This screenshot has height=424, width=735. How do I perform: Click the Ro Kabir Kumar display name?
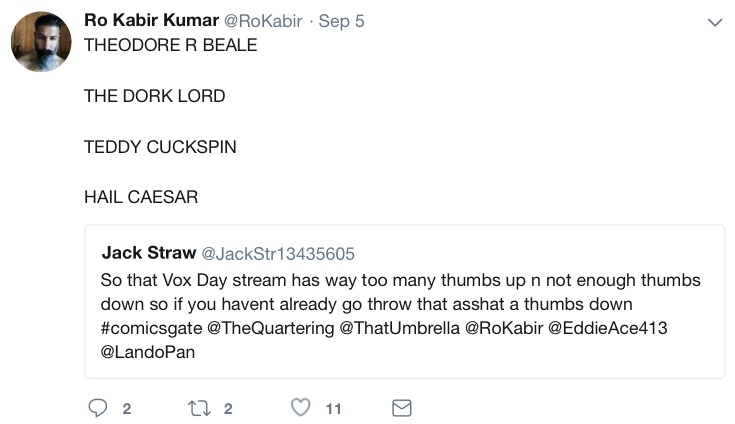[x=151, y=21]
